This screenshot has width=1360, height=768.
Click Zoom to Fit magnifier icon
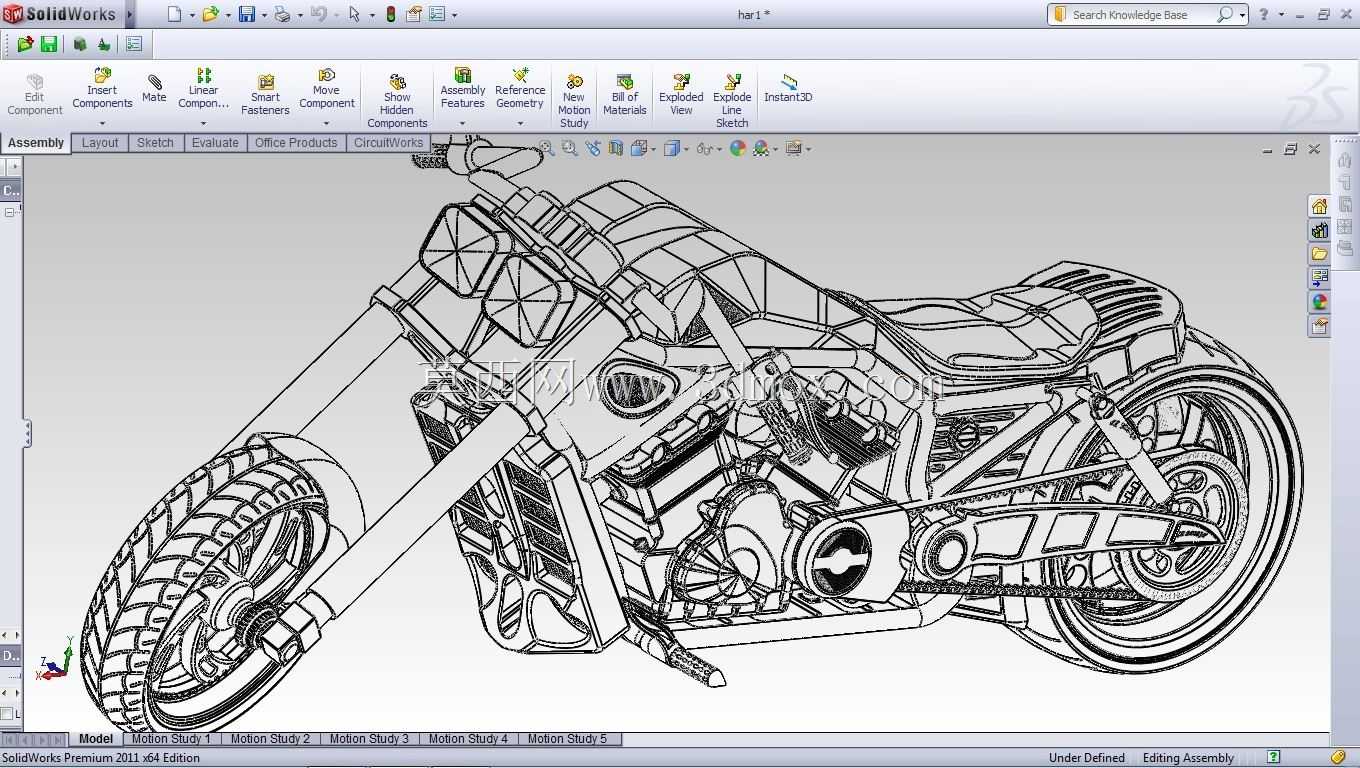click(547, 148)
